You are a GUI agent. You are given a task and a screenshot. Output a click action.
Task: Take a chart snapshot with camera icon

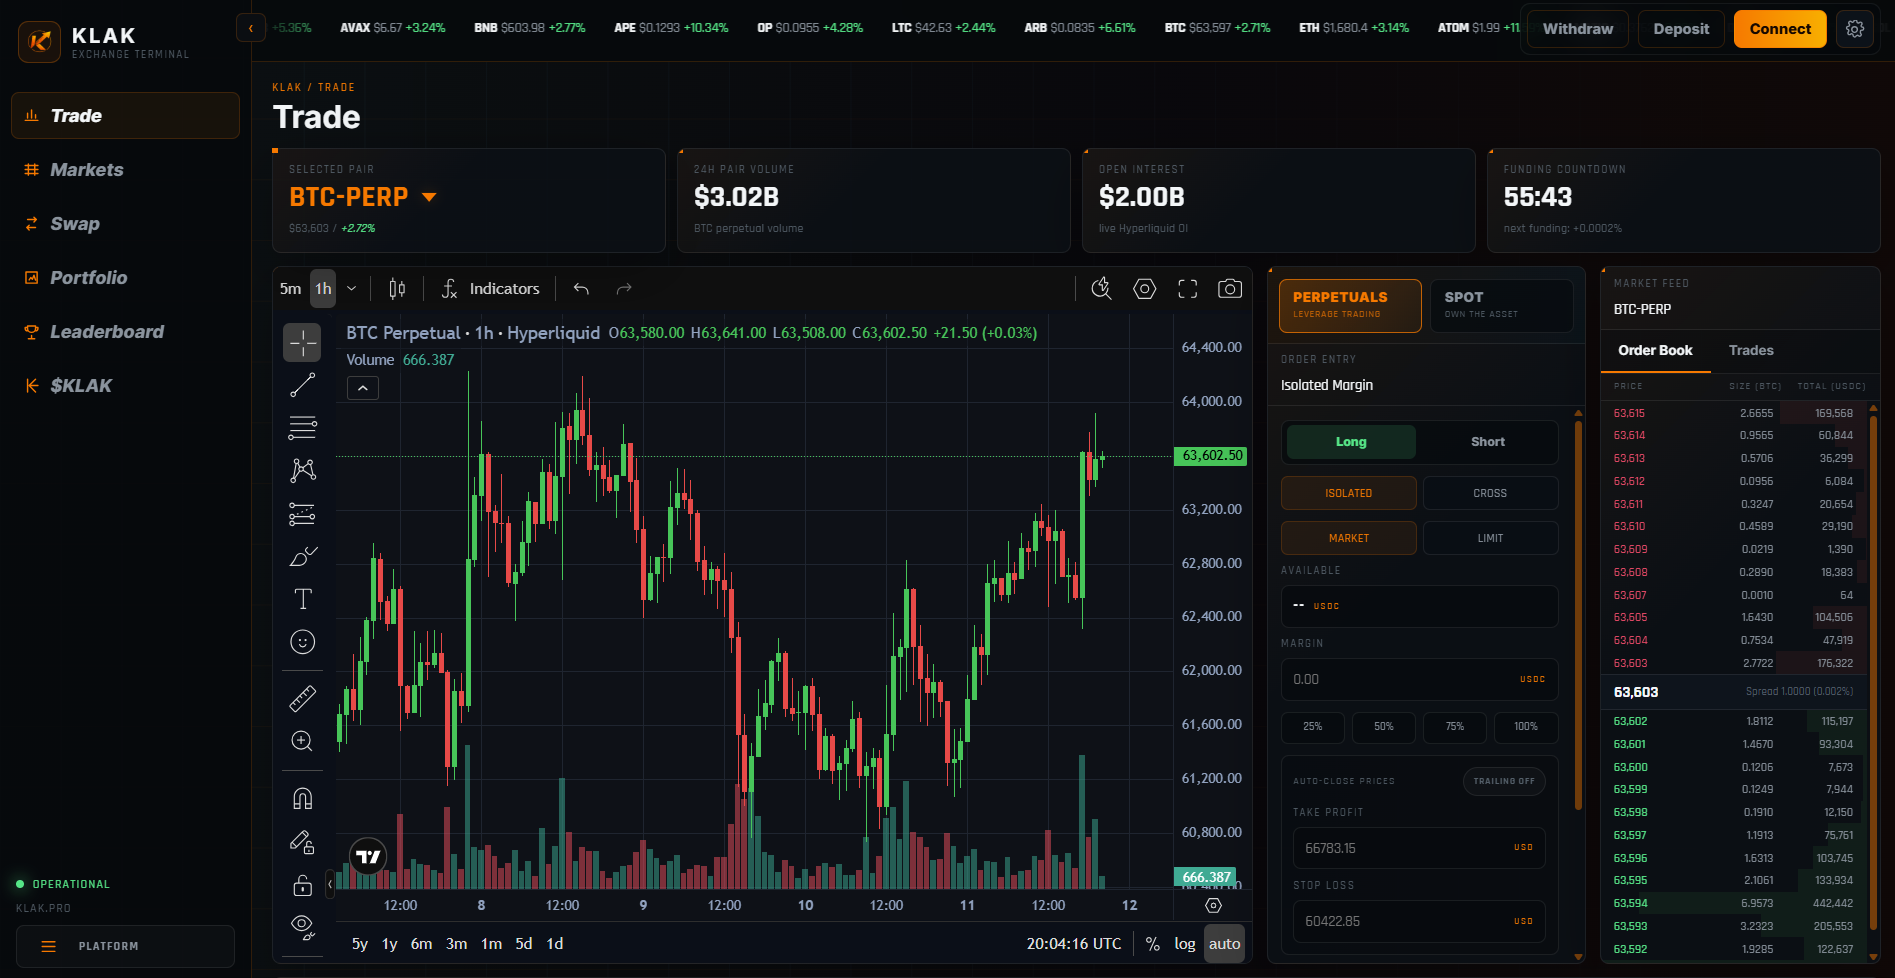coord(1230,289)
